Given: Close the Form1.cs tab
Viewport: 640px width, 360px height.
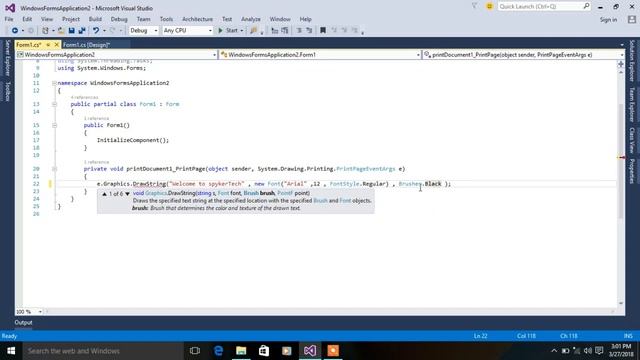Looking at the screenshot, I should [56, 44].
